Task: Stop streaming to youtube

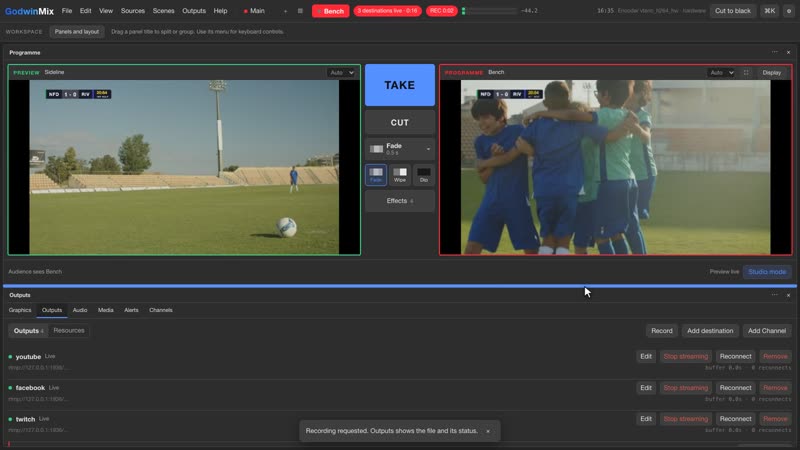Action: pos(686,356)
